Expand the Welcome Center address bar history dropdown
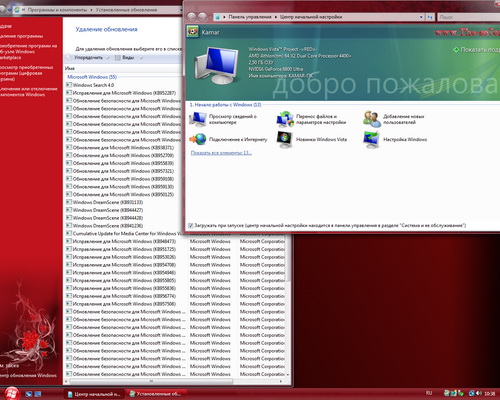The image size is (500, 400). pos(421,17)
